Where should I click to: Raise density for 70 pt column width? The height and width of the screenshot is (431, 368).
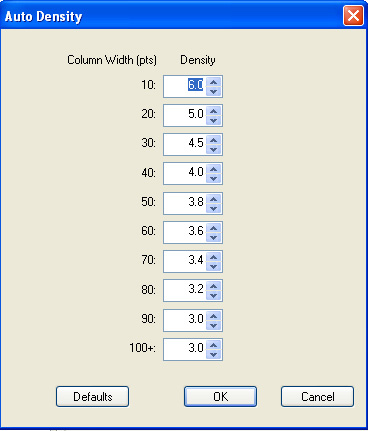(x=213, y=257)
